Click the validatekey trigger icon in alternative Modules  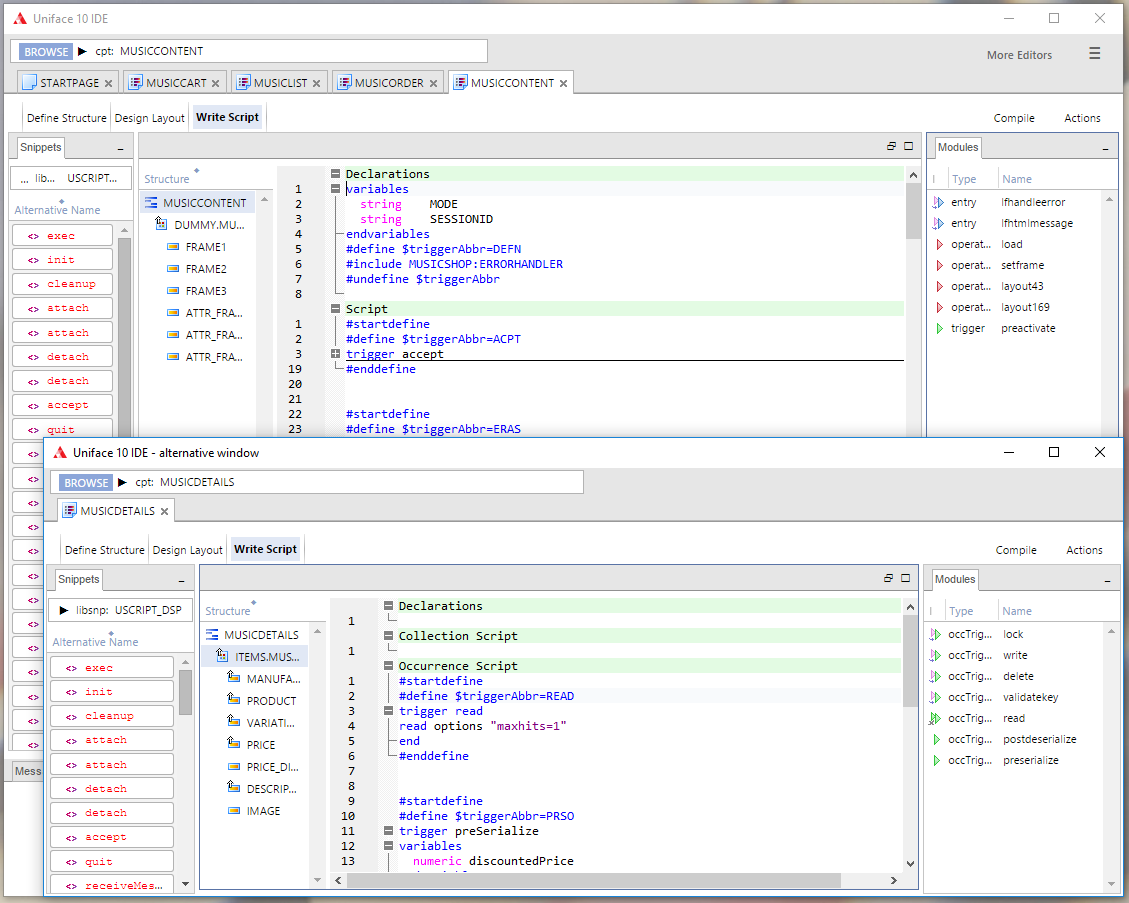934,697
